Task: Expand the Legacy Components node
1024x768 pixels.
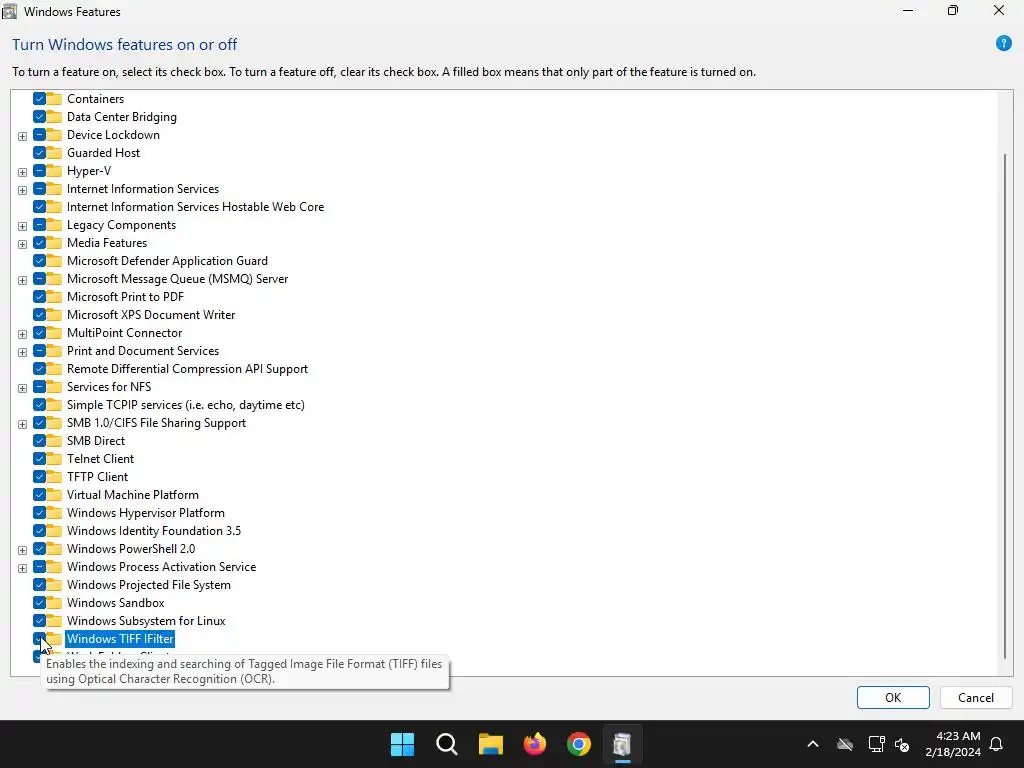Action: click(x=22, y=226)
